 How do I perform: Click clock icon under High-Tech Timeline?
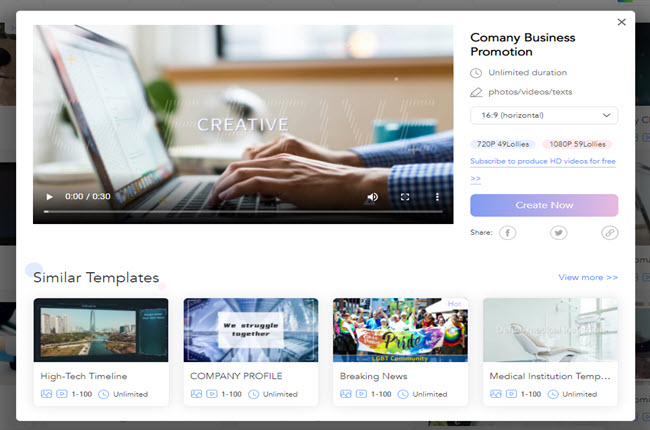tap(104, 394)
